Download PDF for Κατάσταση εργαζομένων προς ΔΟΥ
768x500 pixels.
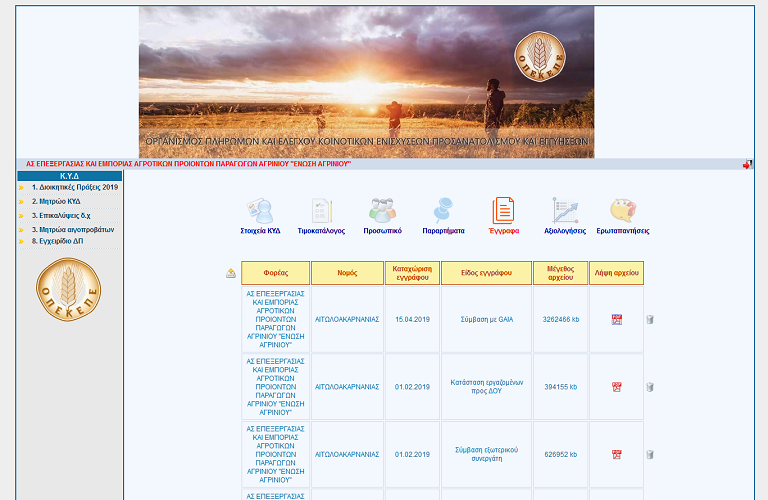coord(616,387)
